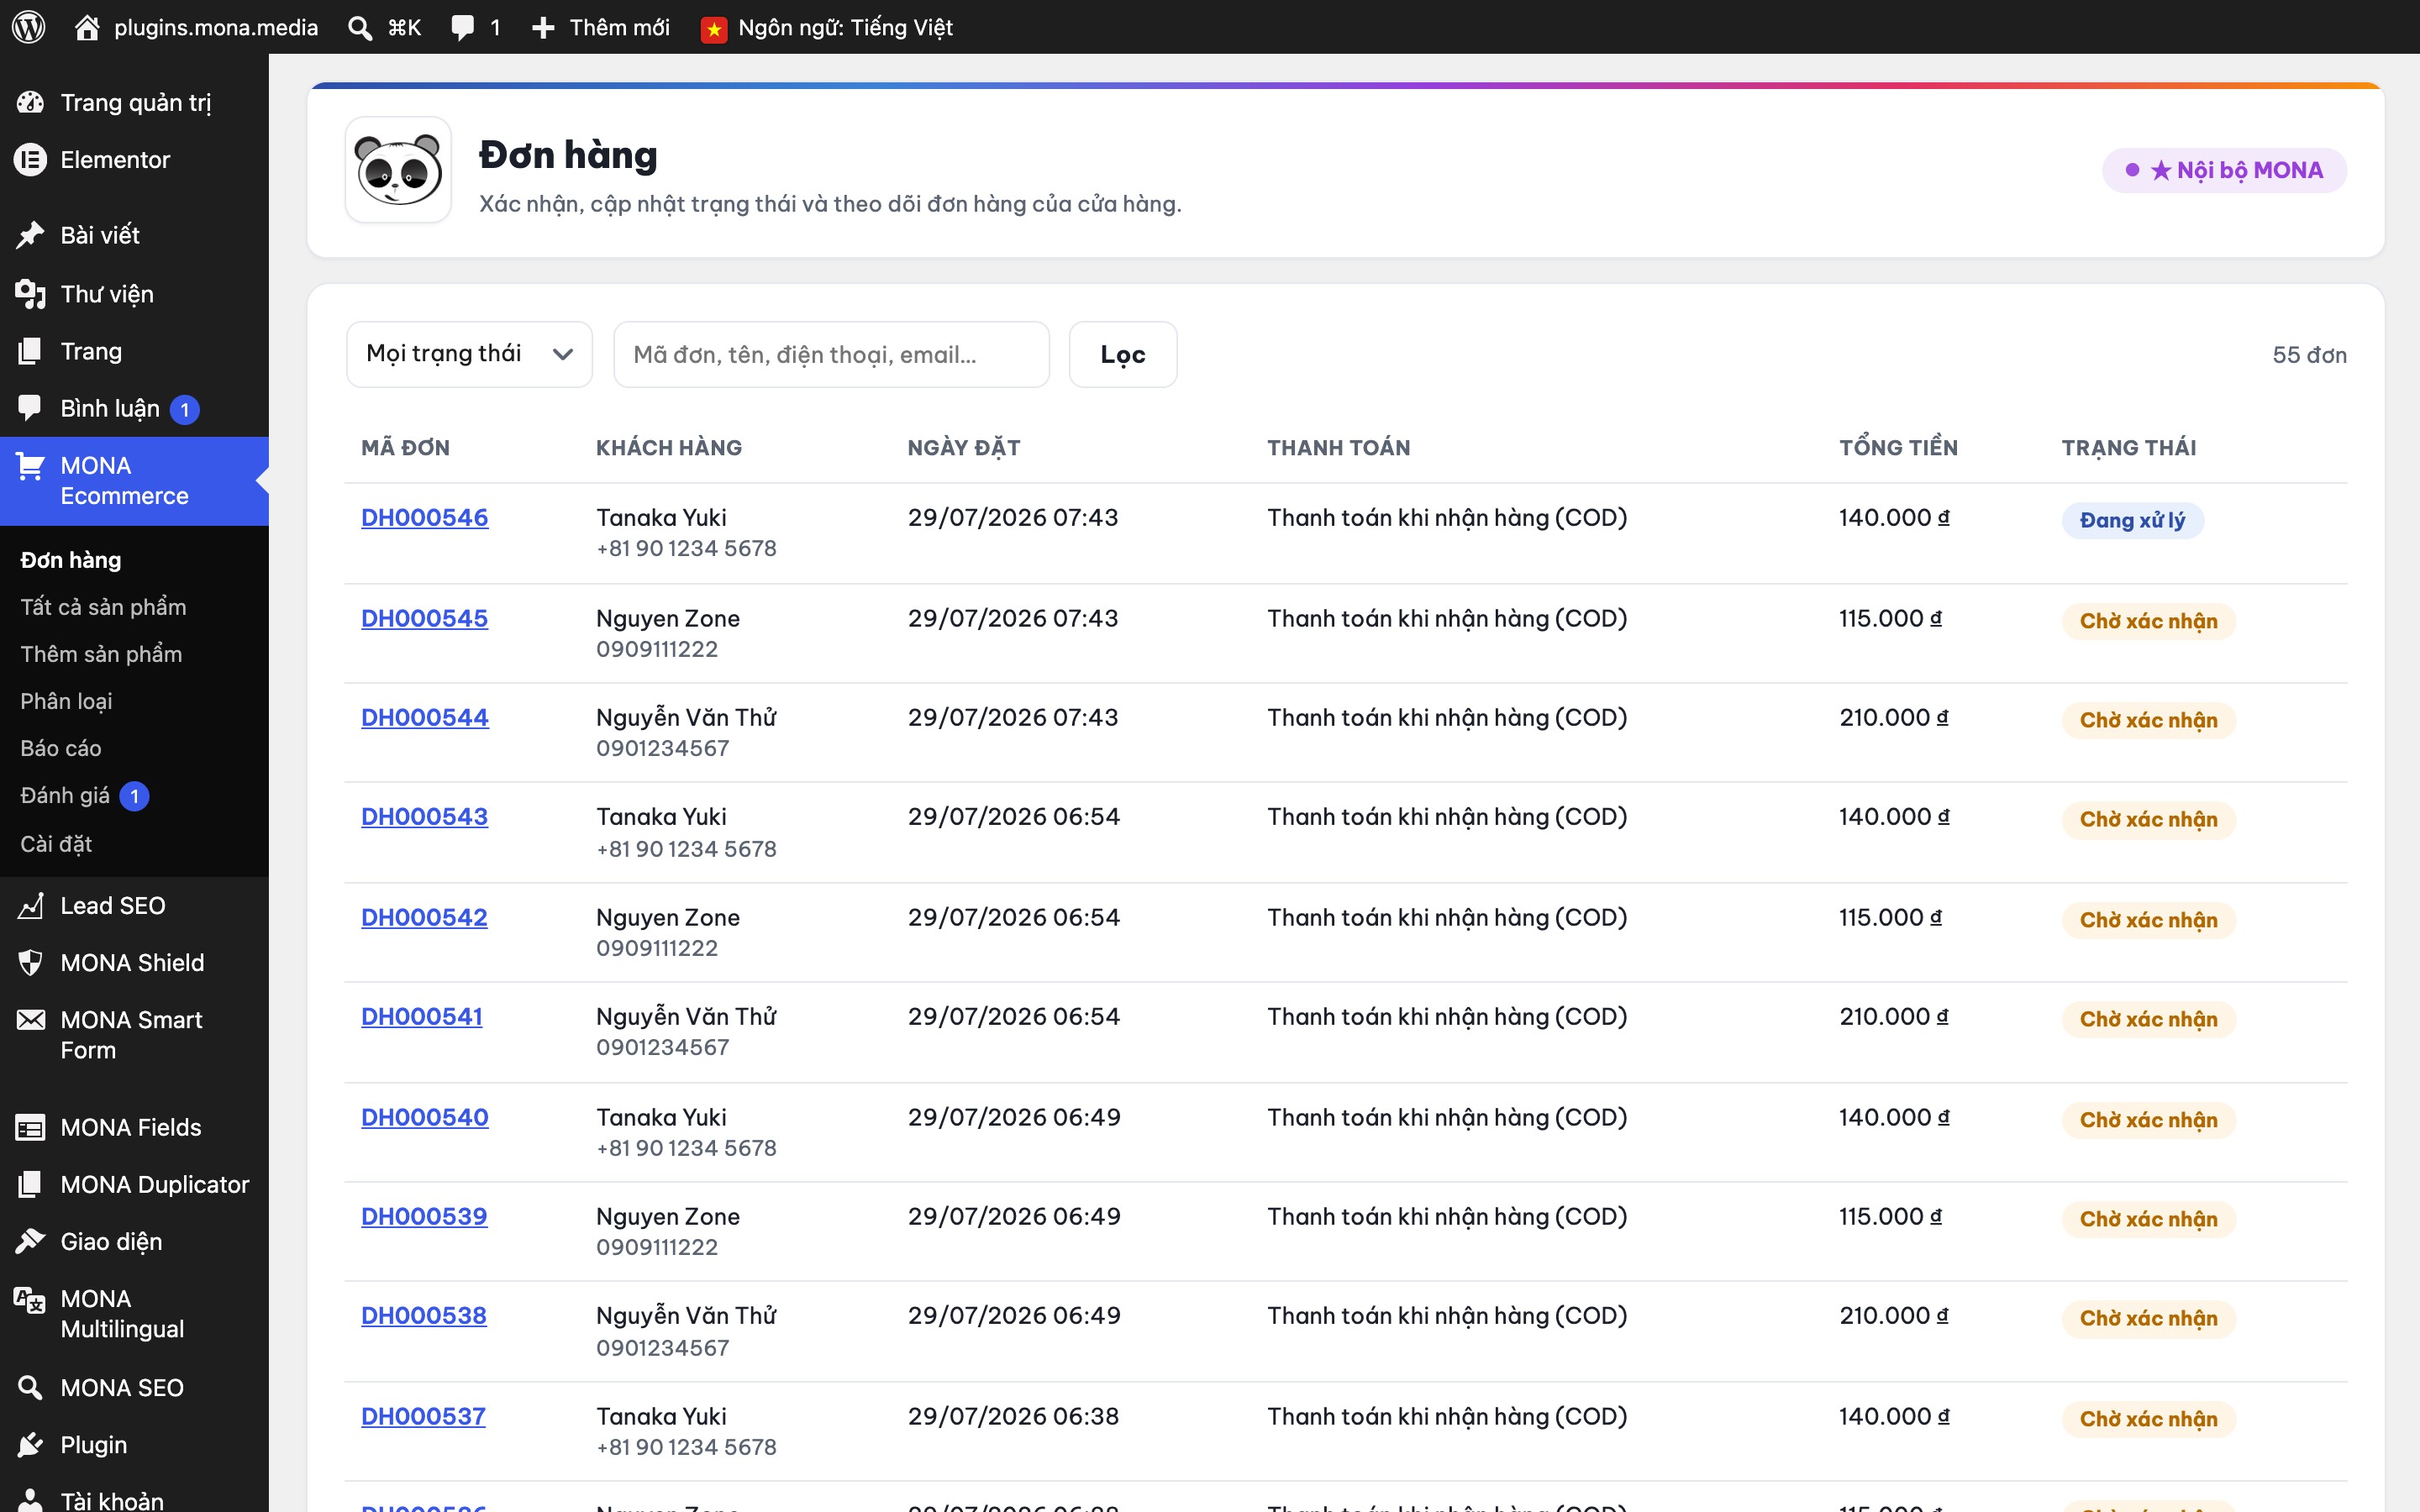Click the Vietnam flag language icon

[713, 29]
